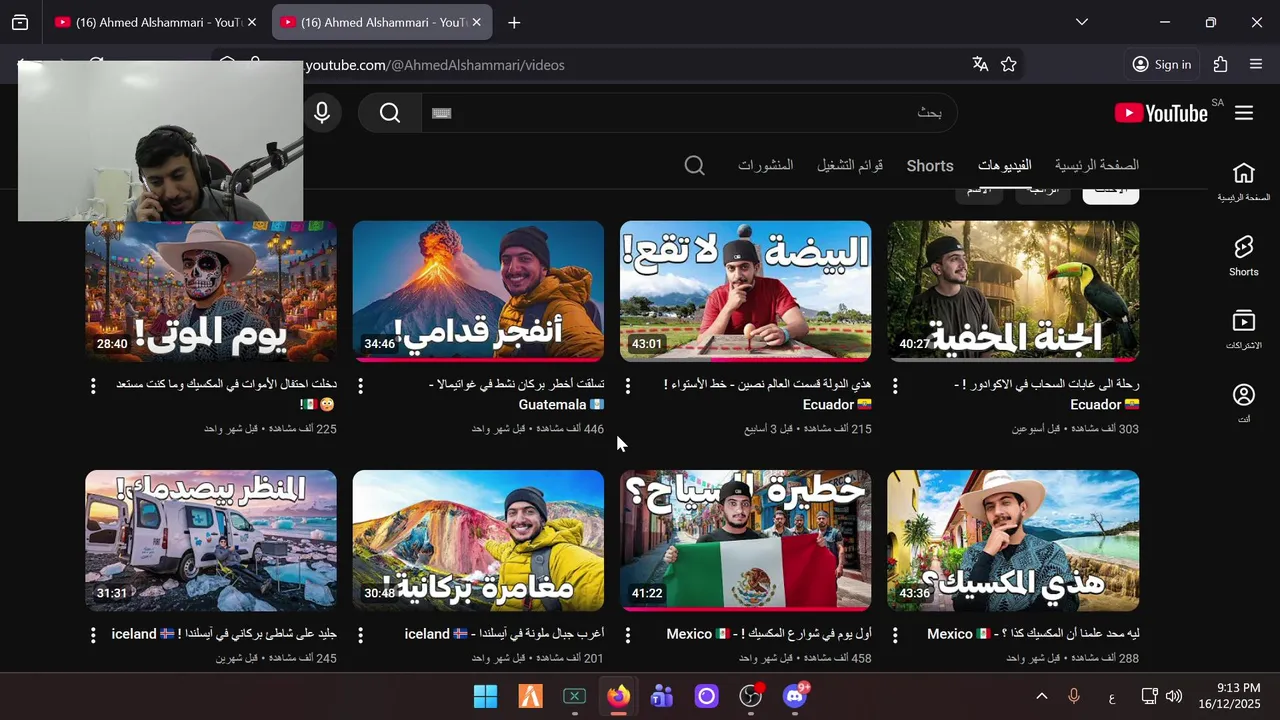Open options menu for Iceland volcanic beach video
This screenshot has height=720, width=1280.
coord(93,635)
